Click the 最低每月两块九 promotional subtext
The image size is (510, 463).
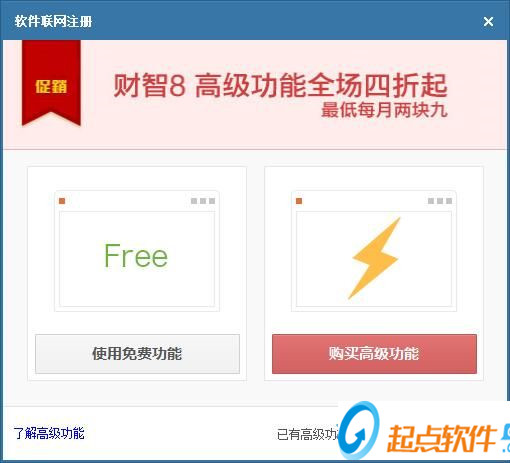384,110
